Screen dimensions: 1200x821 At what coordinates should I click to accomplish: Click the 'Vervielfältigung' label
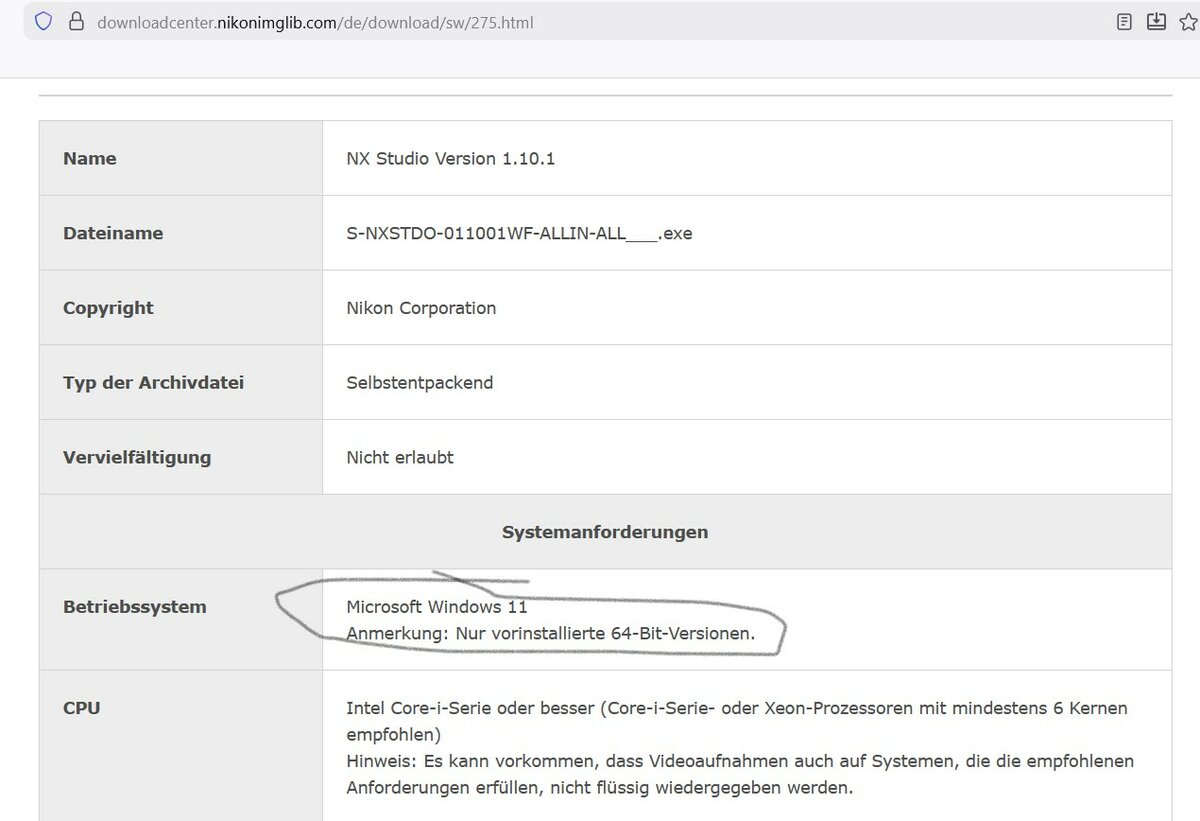(x=137, y=457)
